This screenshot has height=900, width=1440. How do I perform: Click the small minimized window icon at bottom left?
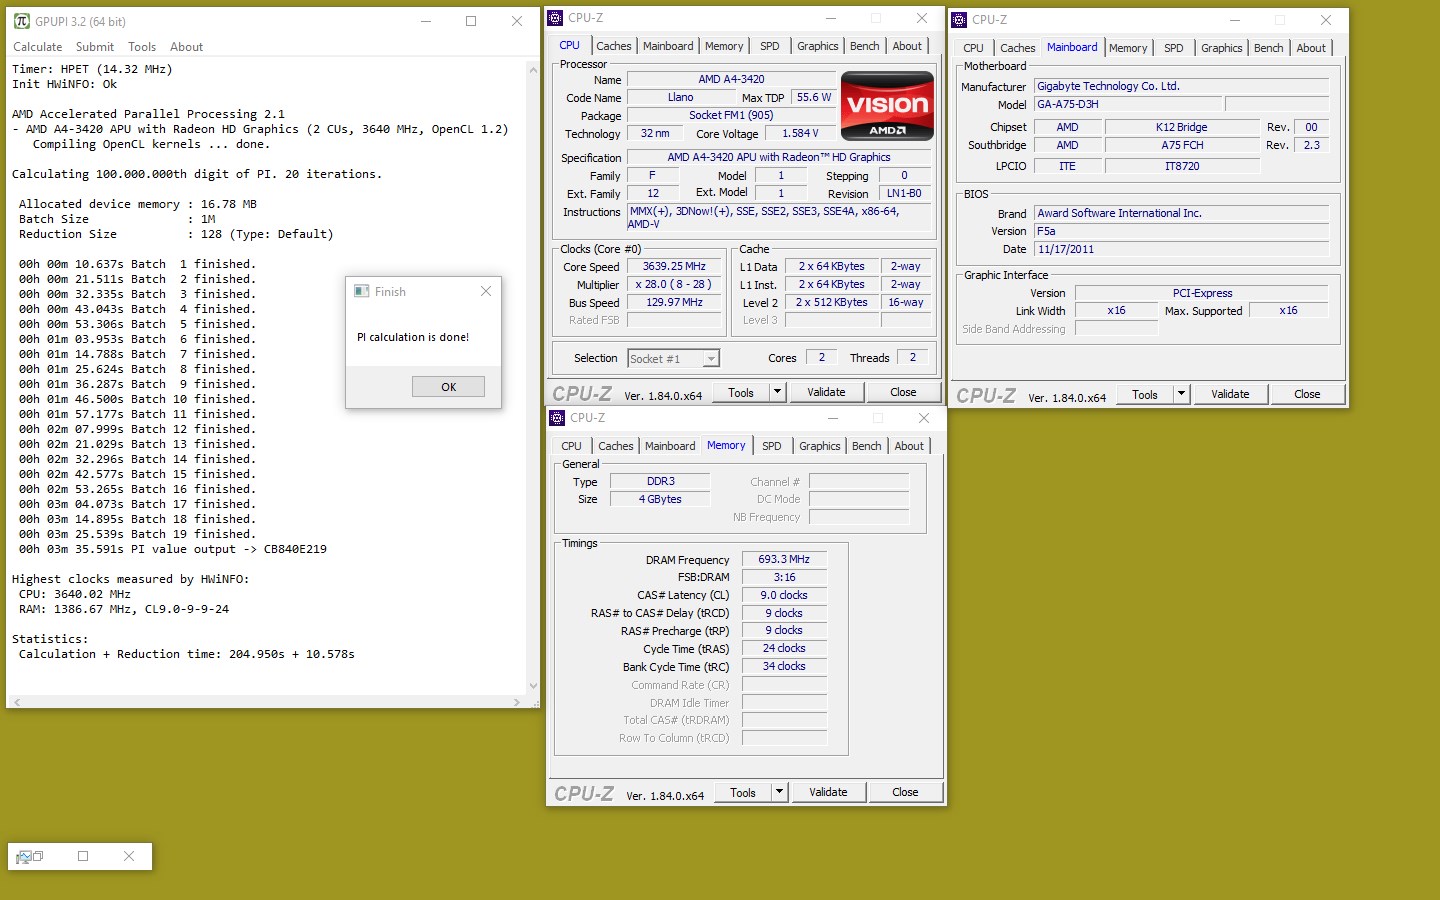[24, 856]
